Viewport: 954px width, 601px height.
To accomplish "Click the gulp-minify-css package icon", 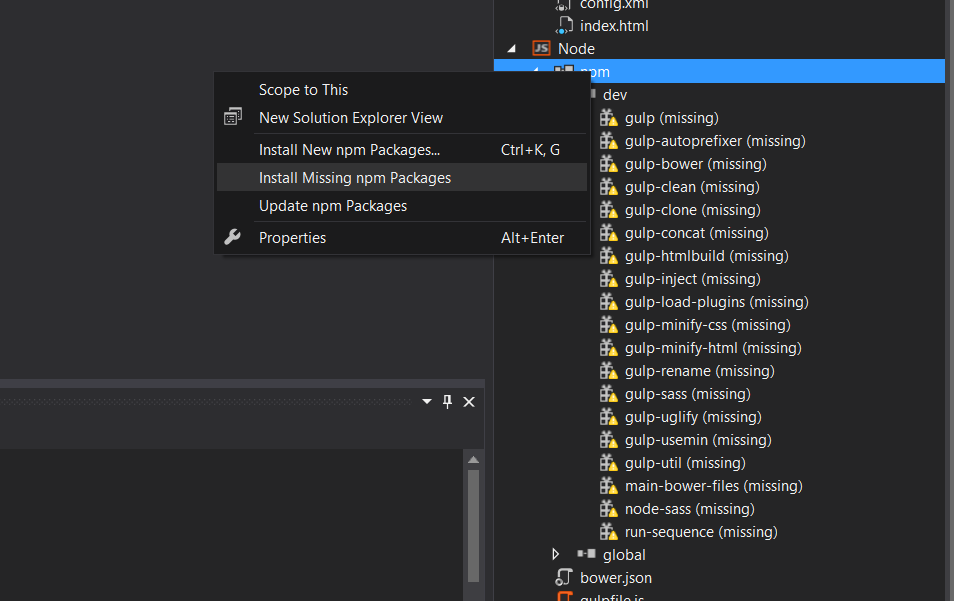I will (608, 325).
